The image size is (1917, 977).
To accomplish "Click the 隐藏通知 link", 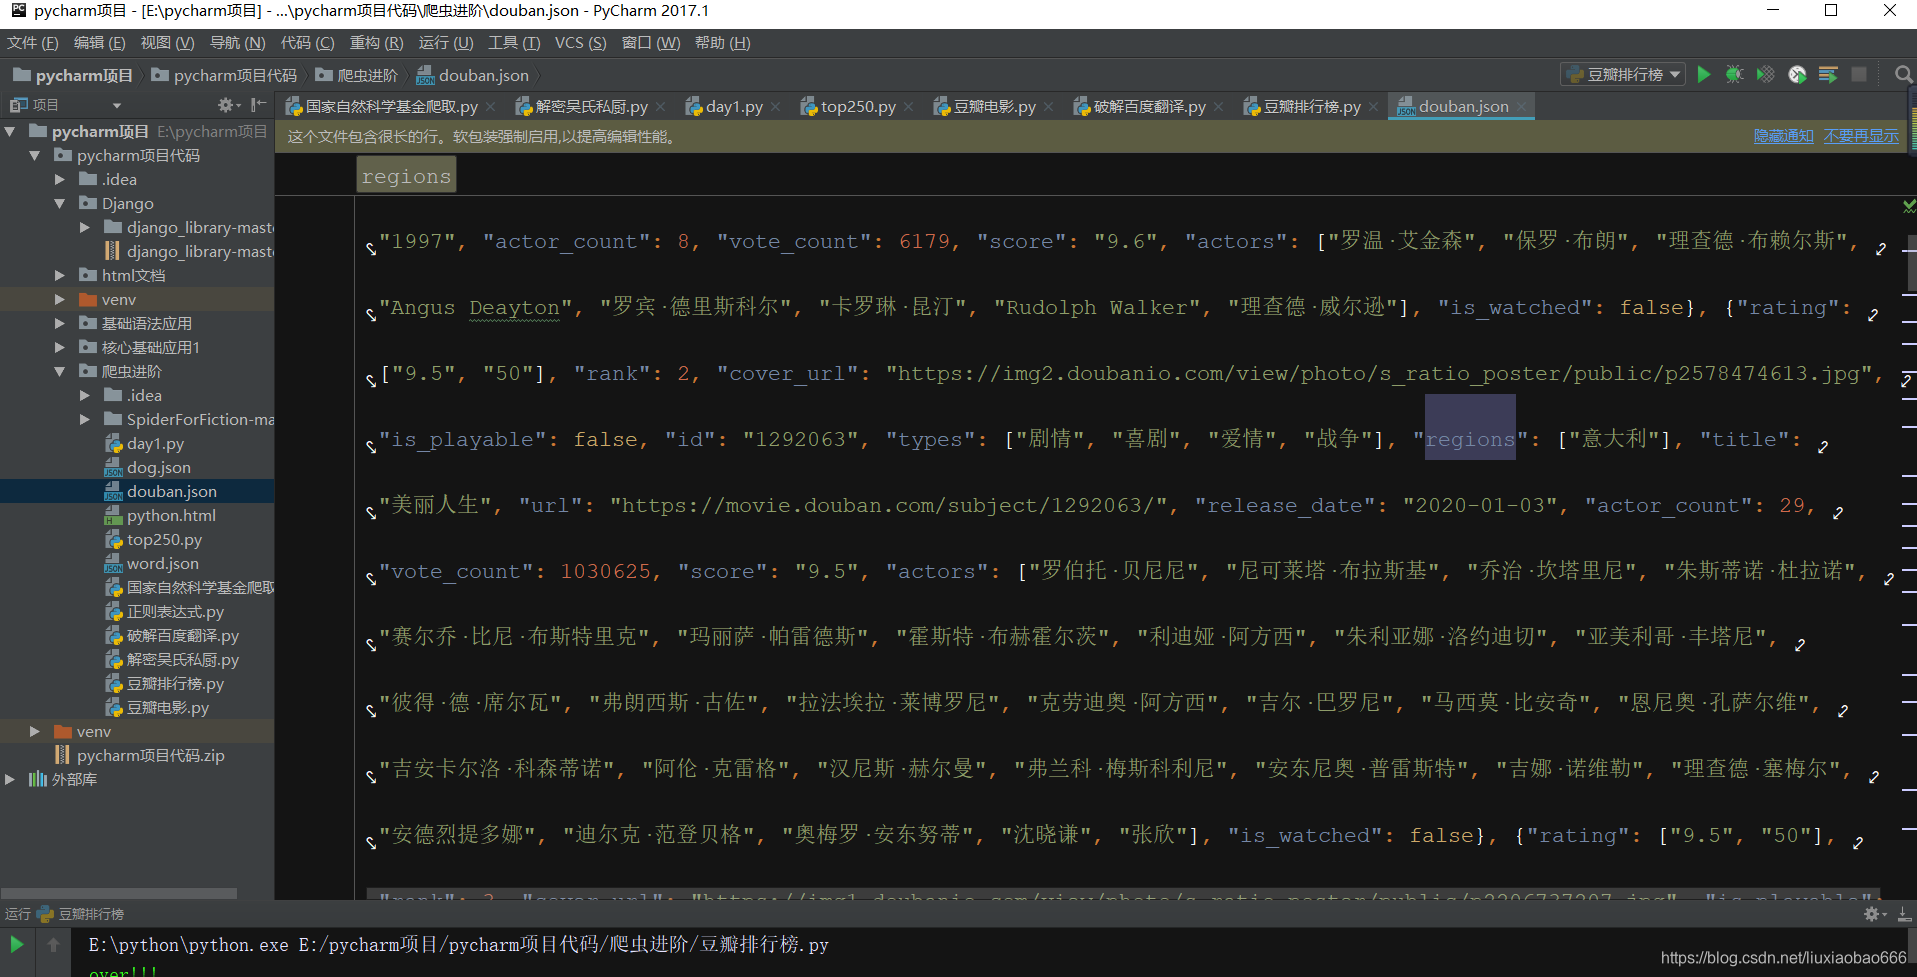I will coord(1783,136).
